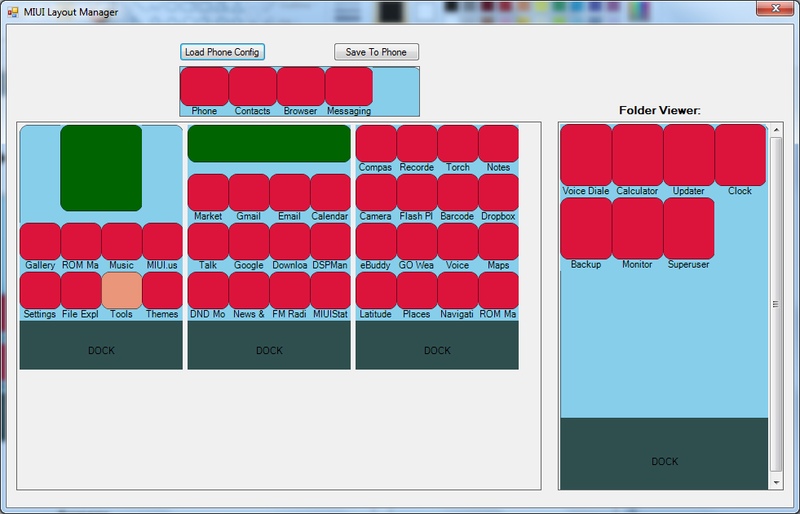Screen dimensions: 800x514
Task: Select the Phone icon in the top dock
Action: pos(204,87)
